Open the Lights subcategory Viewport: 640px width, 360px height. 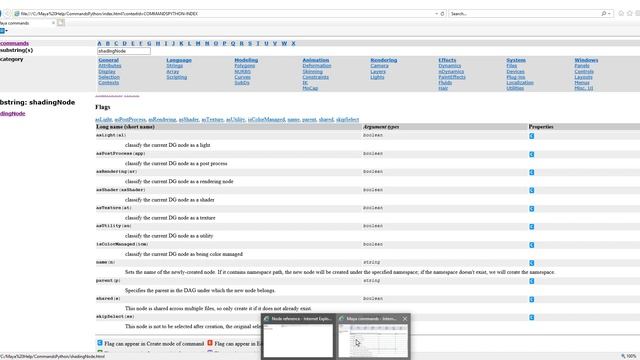click(377, 77)
